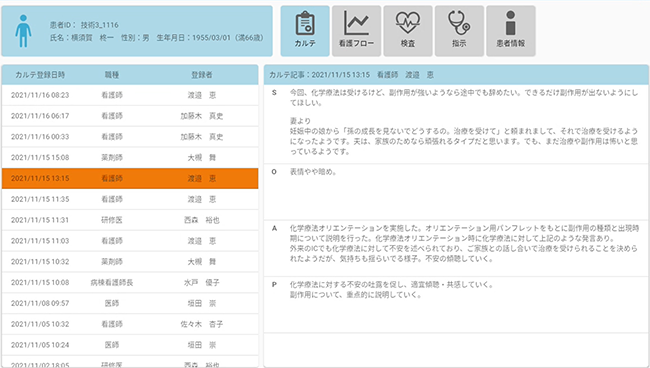Select the 2021/11/16 00:33 record row
The image size is (650, 368).
(x=130, y=137)
